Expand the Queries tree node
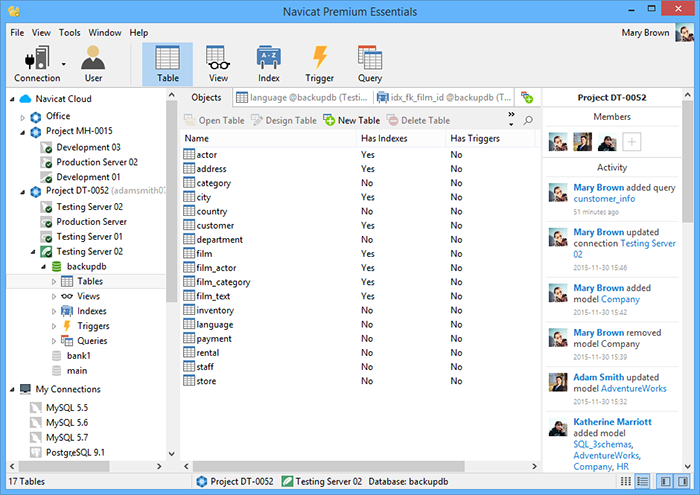Image resolution: width=700 pixels, height=495 pixels. (54, 341)
